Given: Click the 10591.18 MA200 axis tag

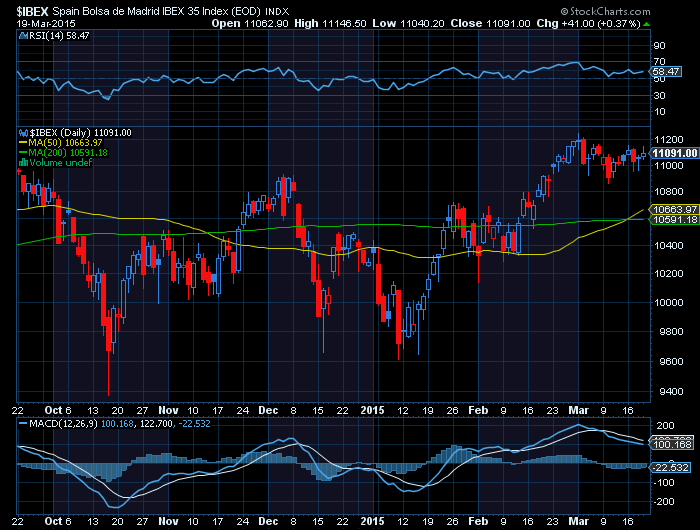Looking at the screenshot, I should point(674,219).
